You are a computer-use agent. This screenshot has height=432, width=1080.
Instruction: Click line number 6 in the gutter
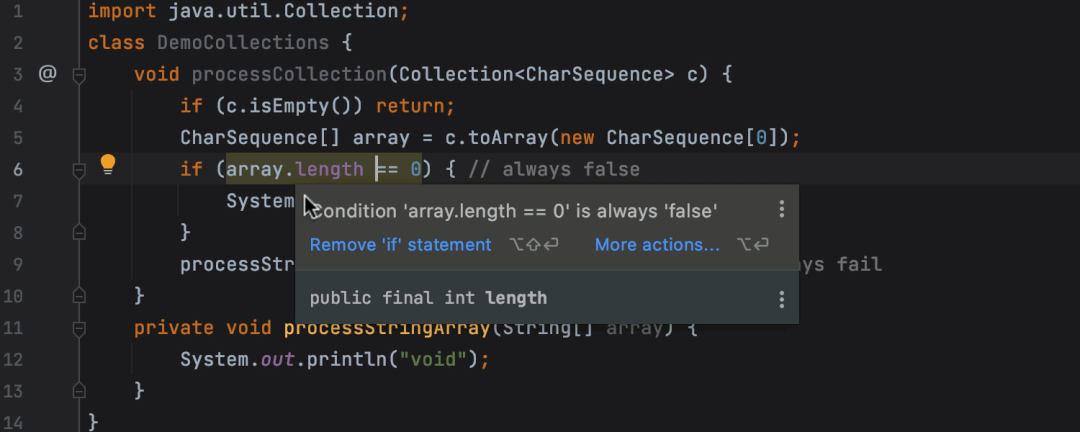click(17, 169)
